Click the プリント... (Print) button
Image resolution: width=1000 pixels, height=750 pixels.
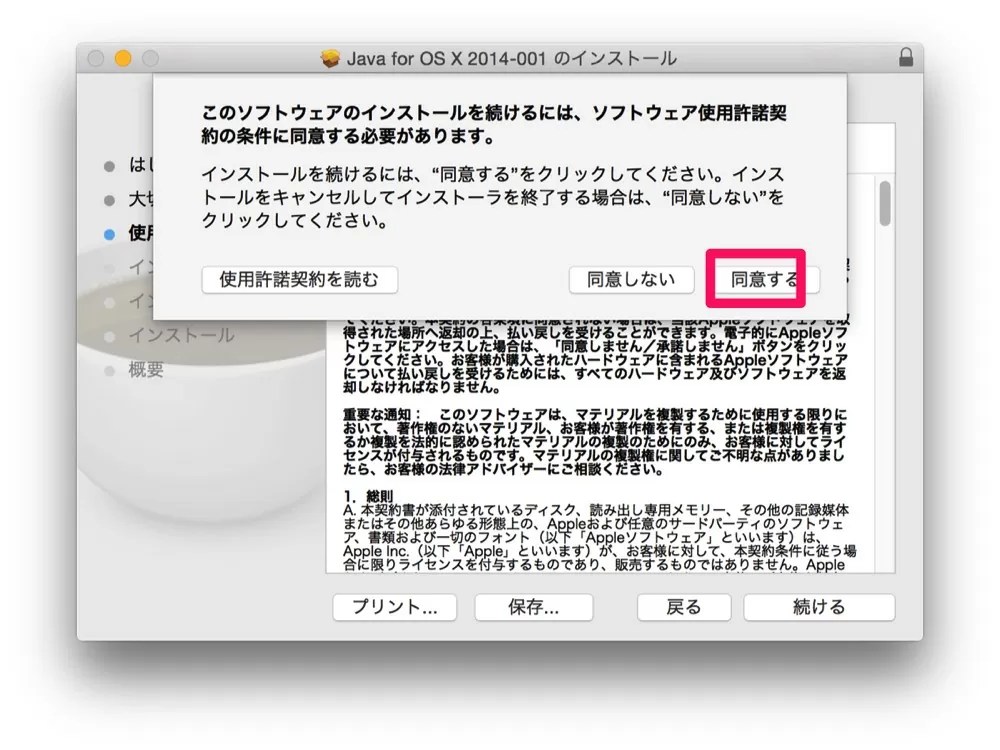[395, 607]
